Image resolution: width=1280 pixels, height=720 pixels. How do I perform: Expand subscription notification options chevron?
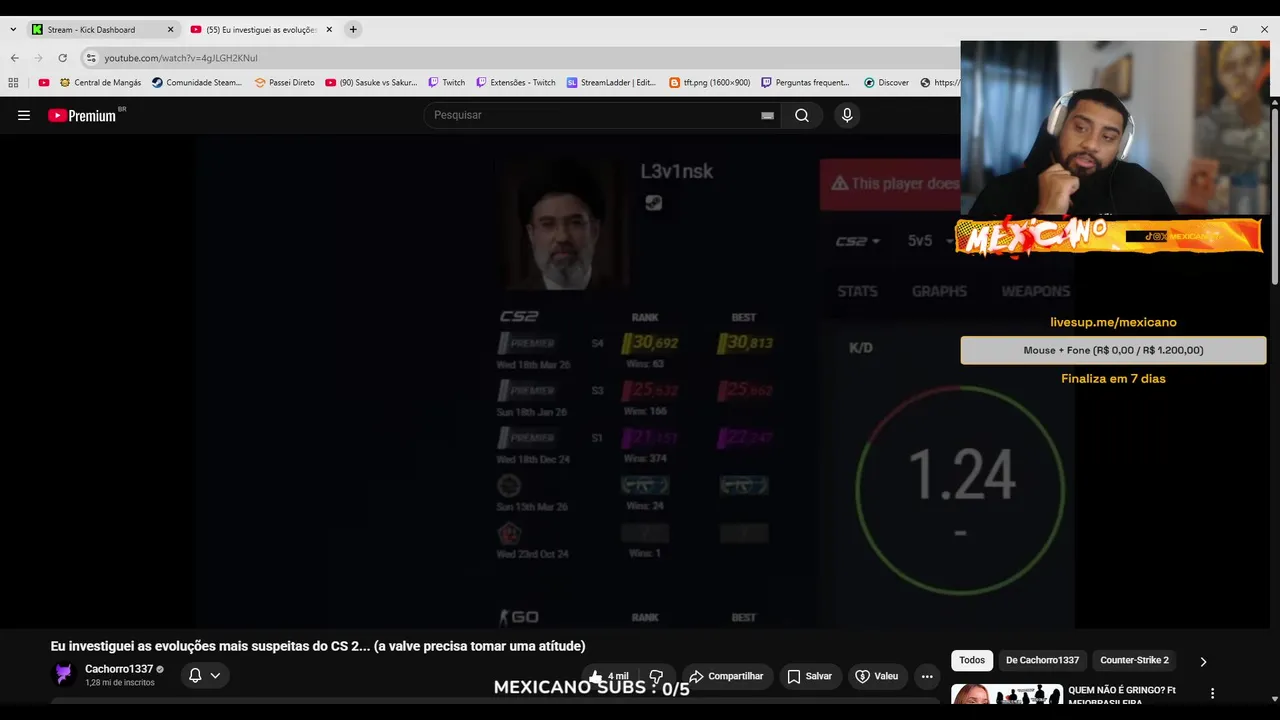pyautogui.click(x=215, y=676)
